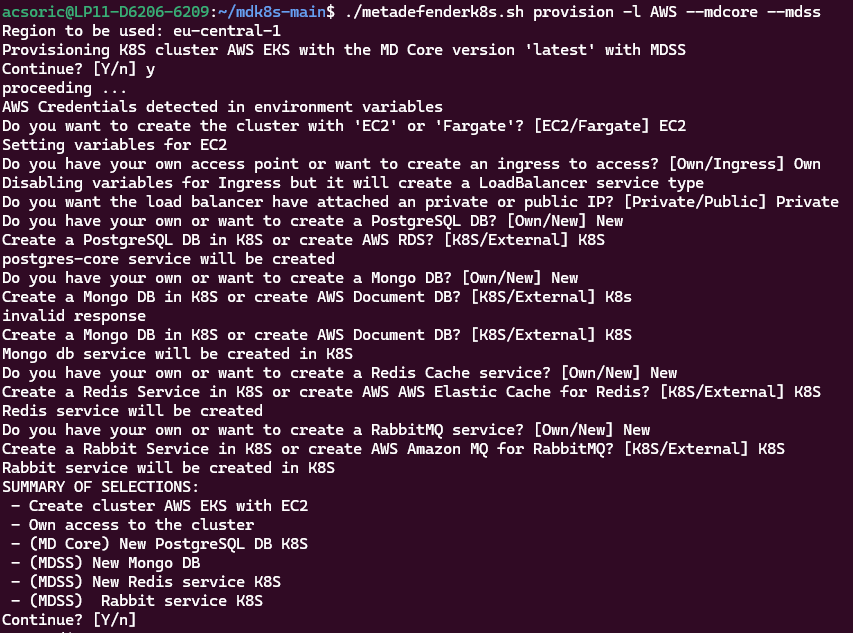853x633 pixels.
Task: Click the SUMMARY OF SELECTIONS heading
Action: pos(101,487)
